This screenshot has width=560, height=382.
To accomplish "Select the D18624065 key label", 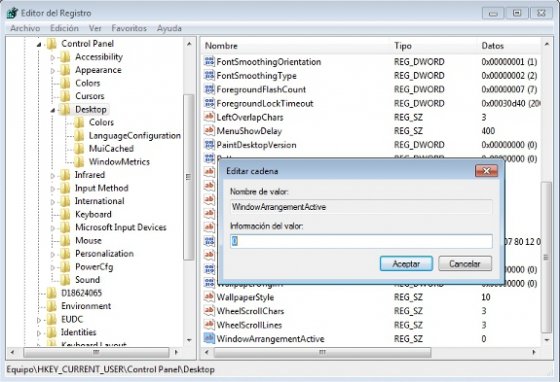I will tap(81, 293).
